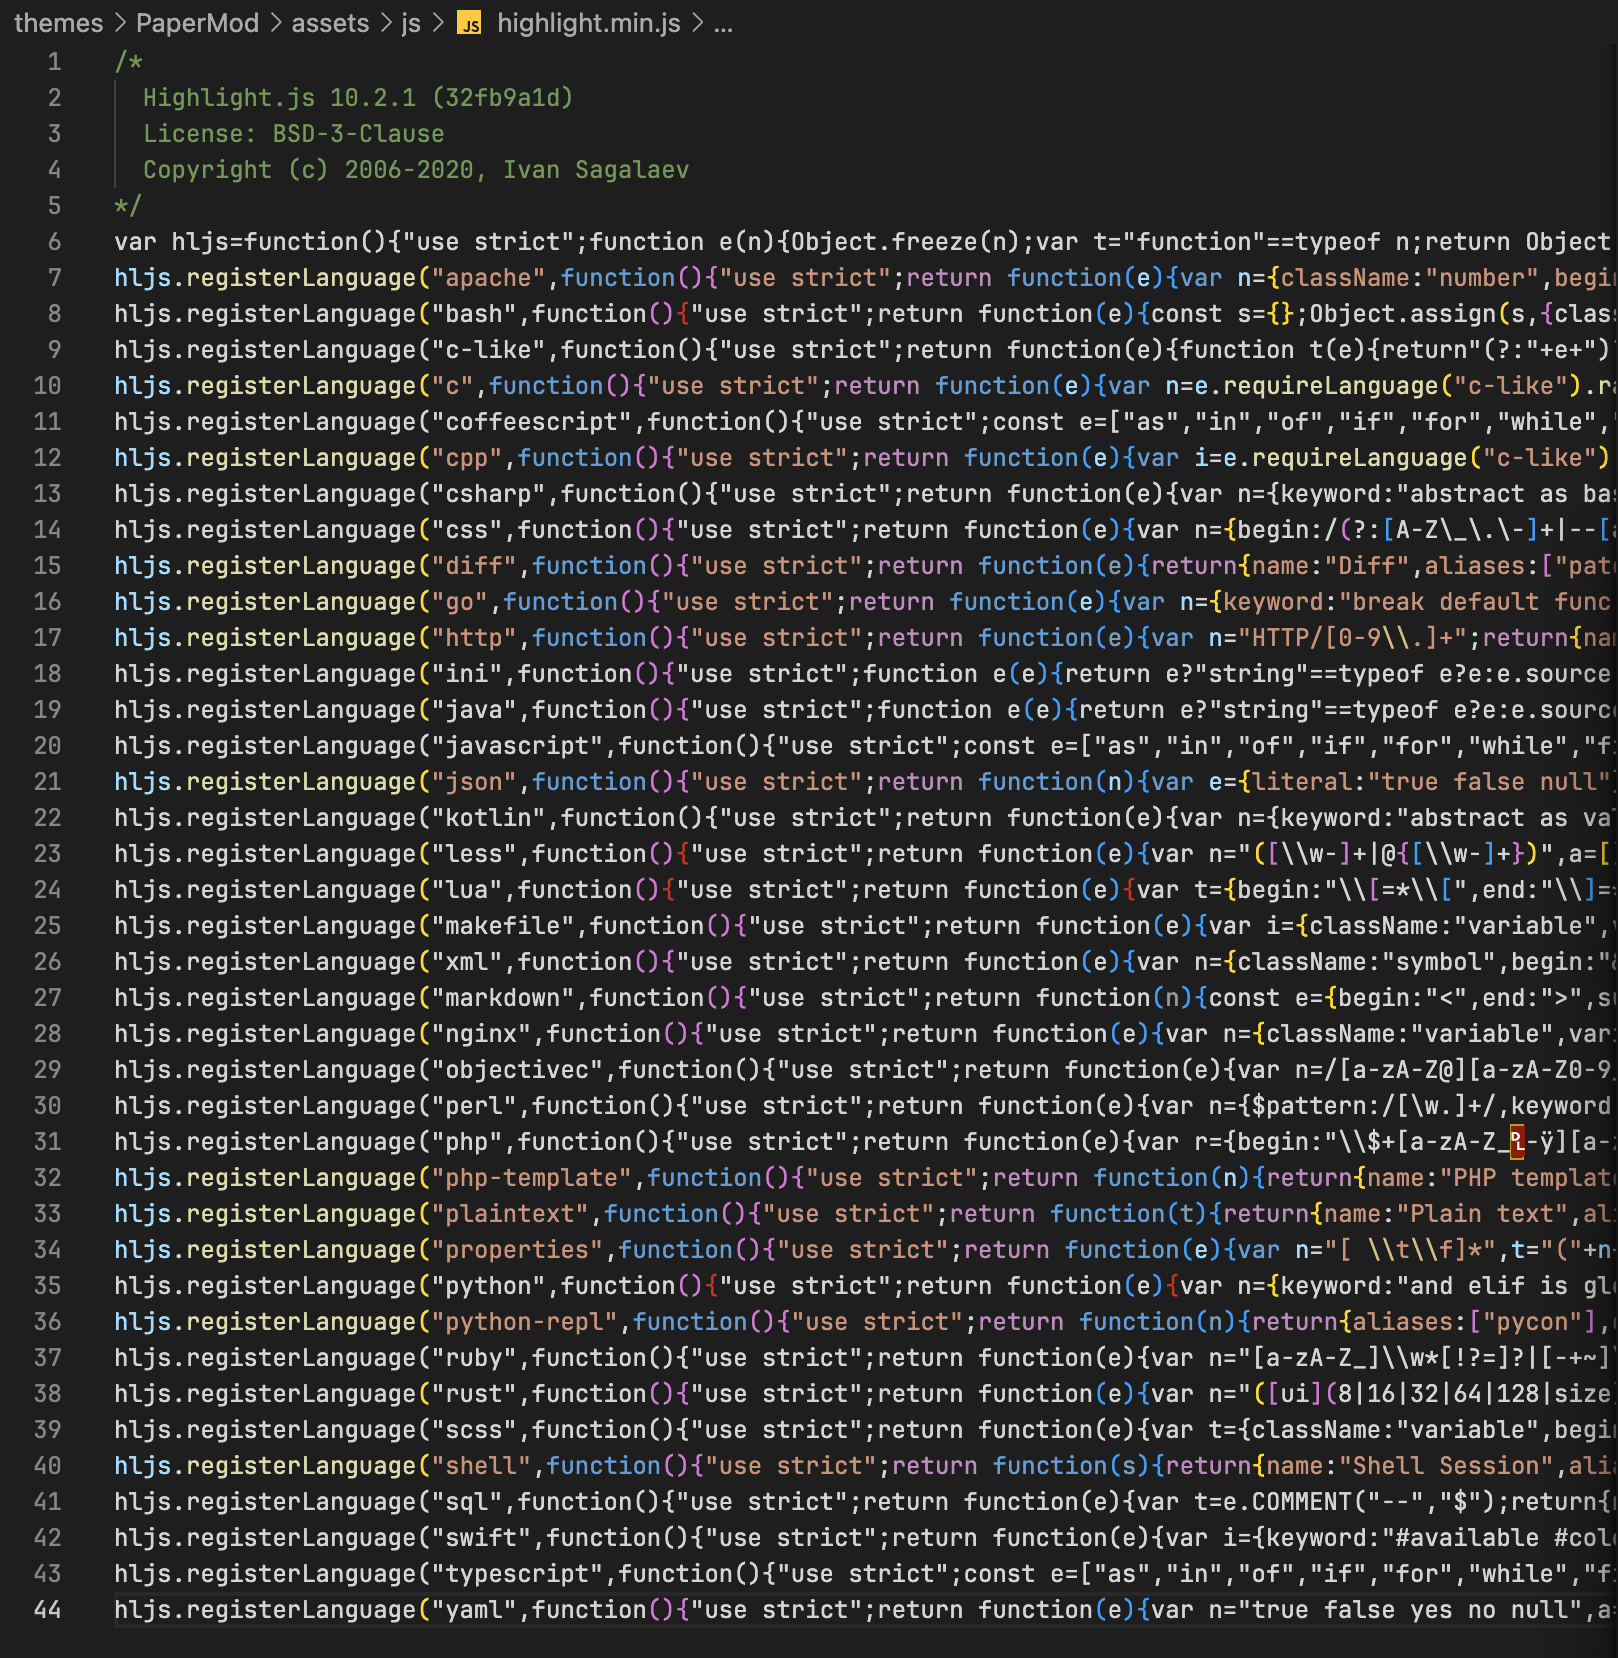1618x1658 pixels.
Task: Place cursor on "var hljs" on line 6
Action: (x=170, y=241)
